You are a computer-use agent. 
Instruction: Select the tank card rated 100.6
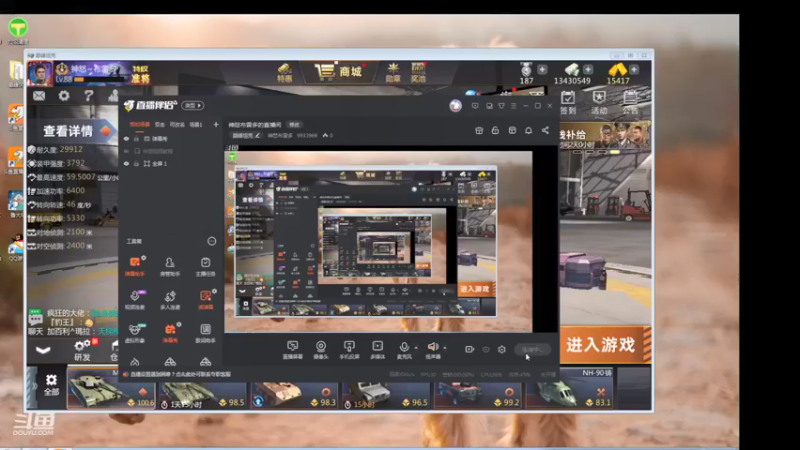111,389
